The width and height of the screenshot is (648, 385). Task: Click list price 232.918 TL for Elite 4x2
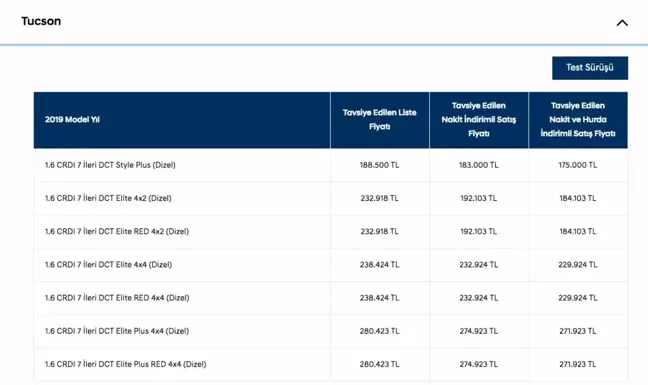[x=379, y=198]
